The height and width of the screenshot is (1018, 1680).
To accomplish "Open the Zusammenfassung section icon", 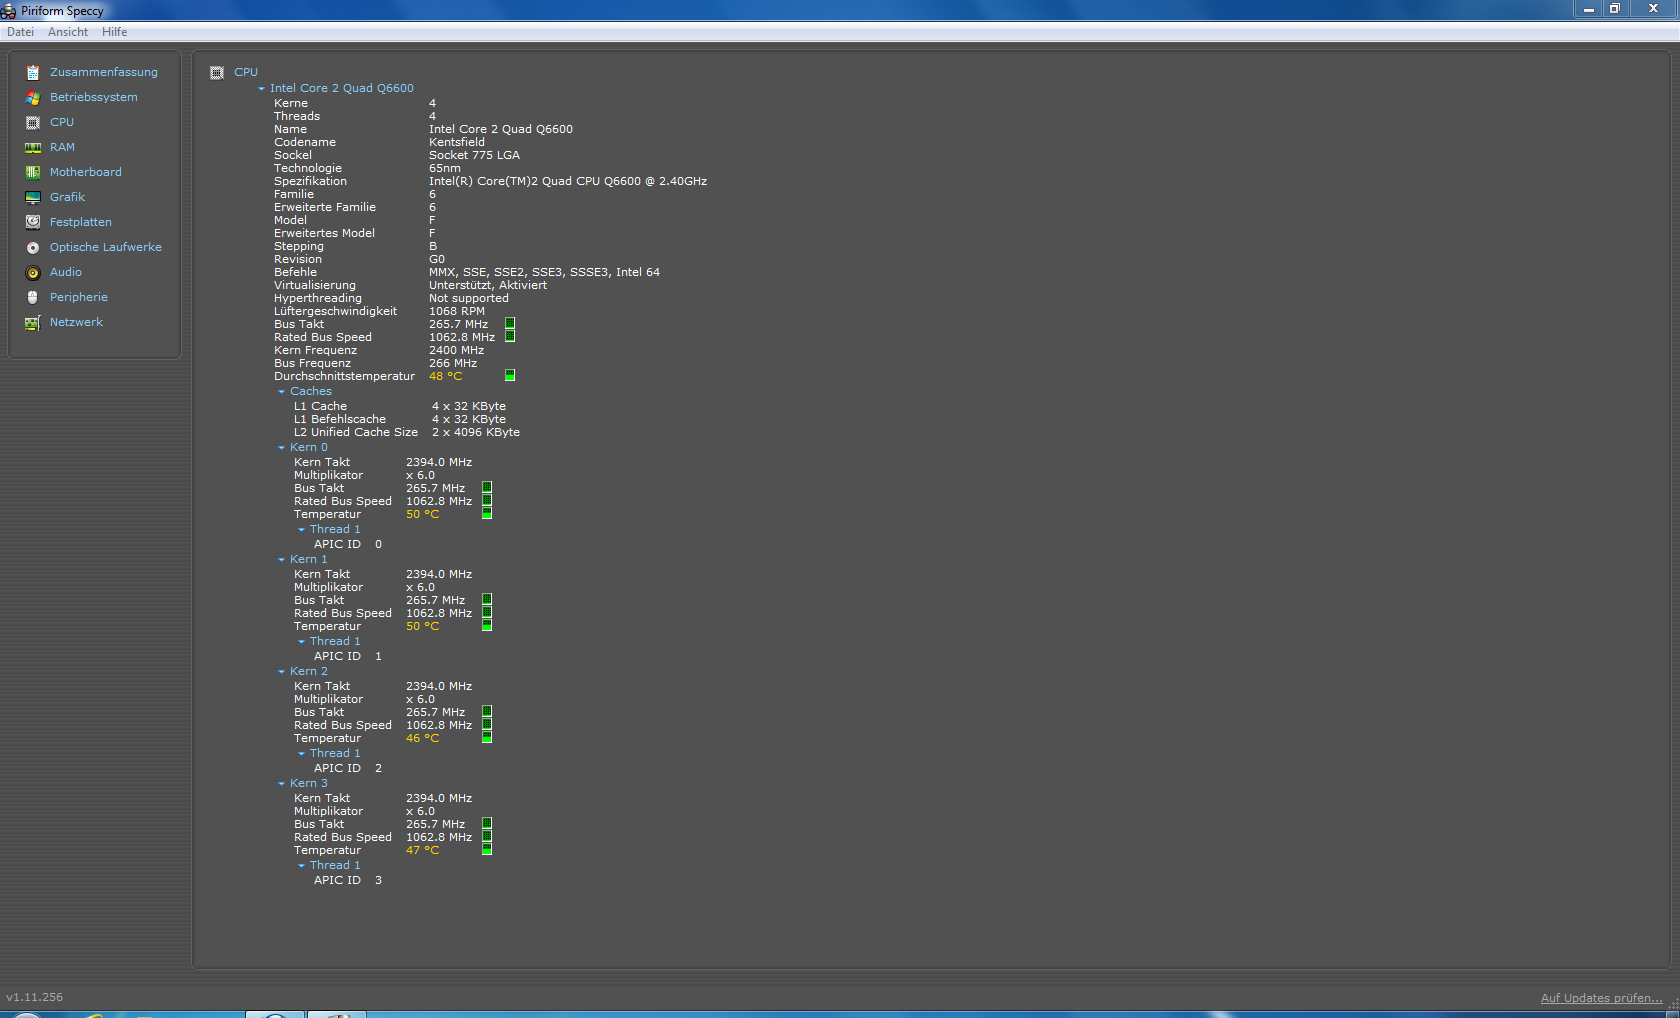I will tap(33, 72).
